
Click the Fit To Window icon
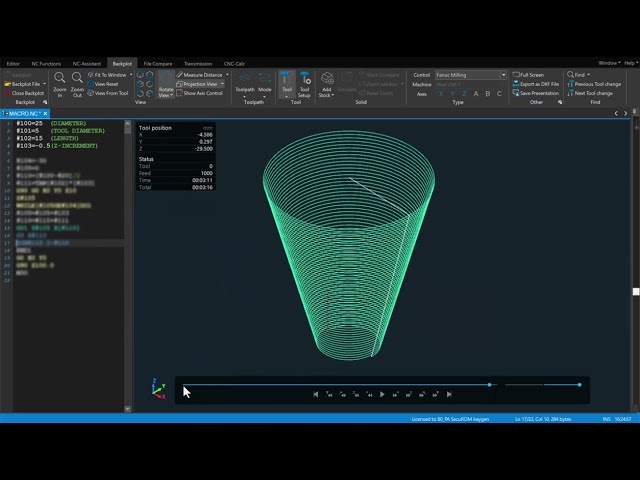pos(91,75)
